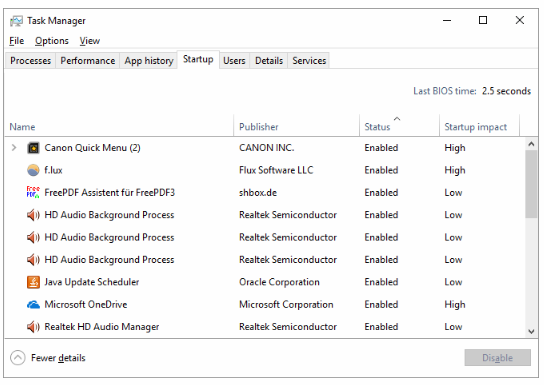This screenshot has height=385, width=544.
Task: Select the Realtek HD Audio Manager entry
Action: 102,327
